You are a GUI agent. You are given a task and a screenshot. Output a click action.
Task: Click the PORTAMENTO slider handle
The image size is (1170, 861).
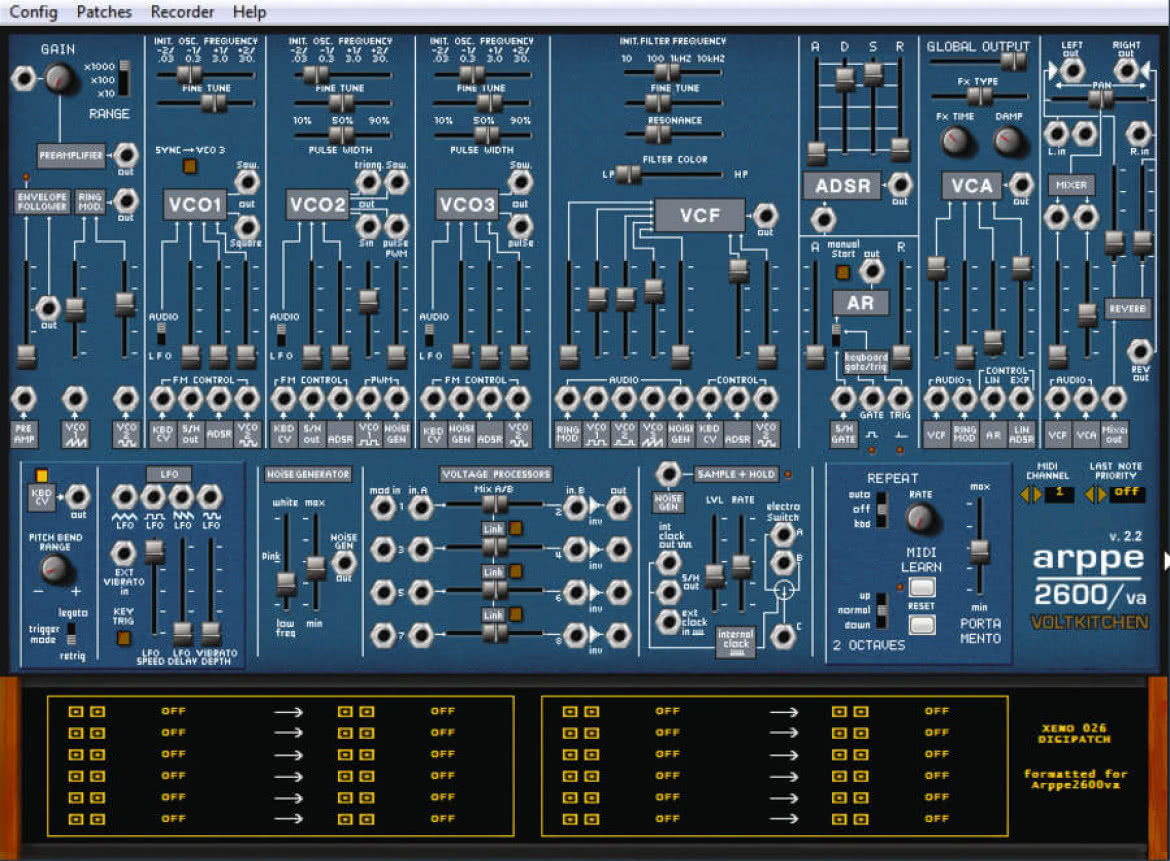[979, 551]
